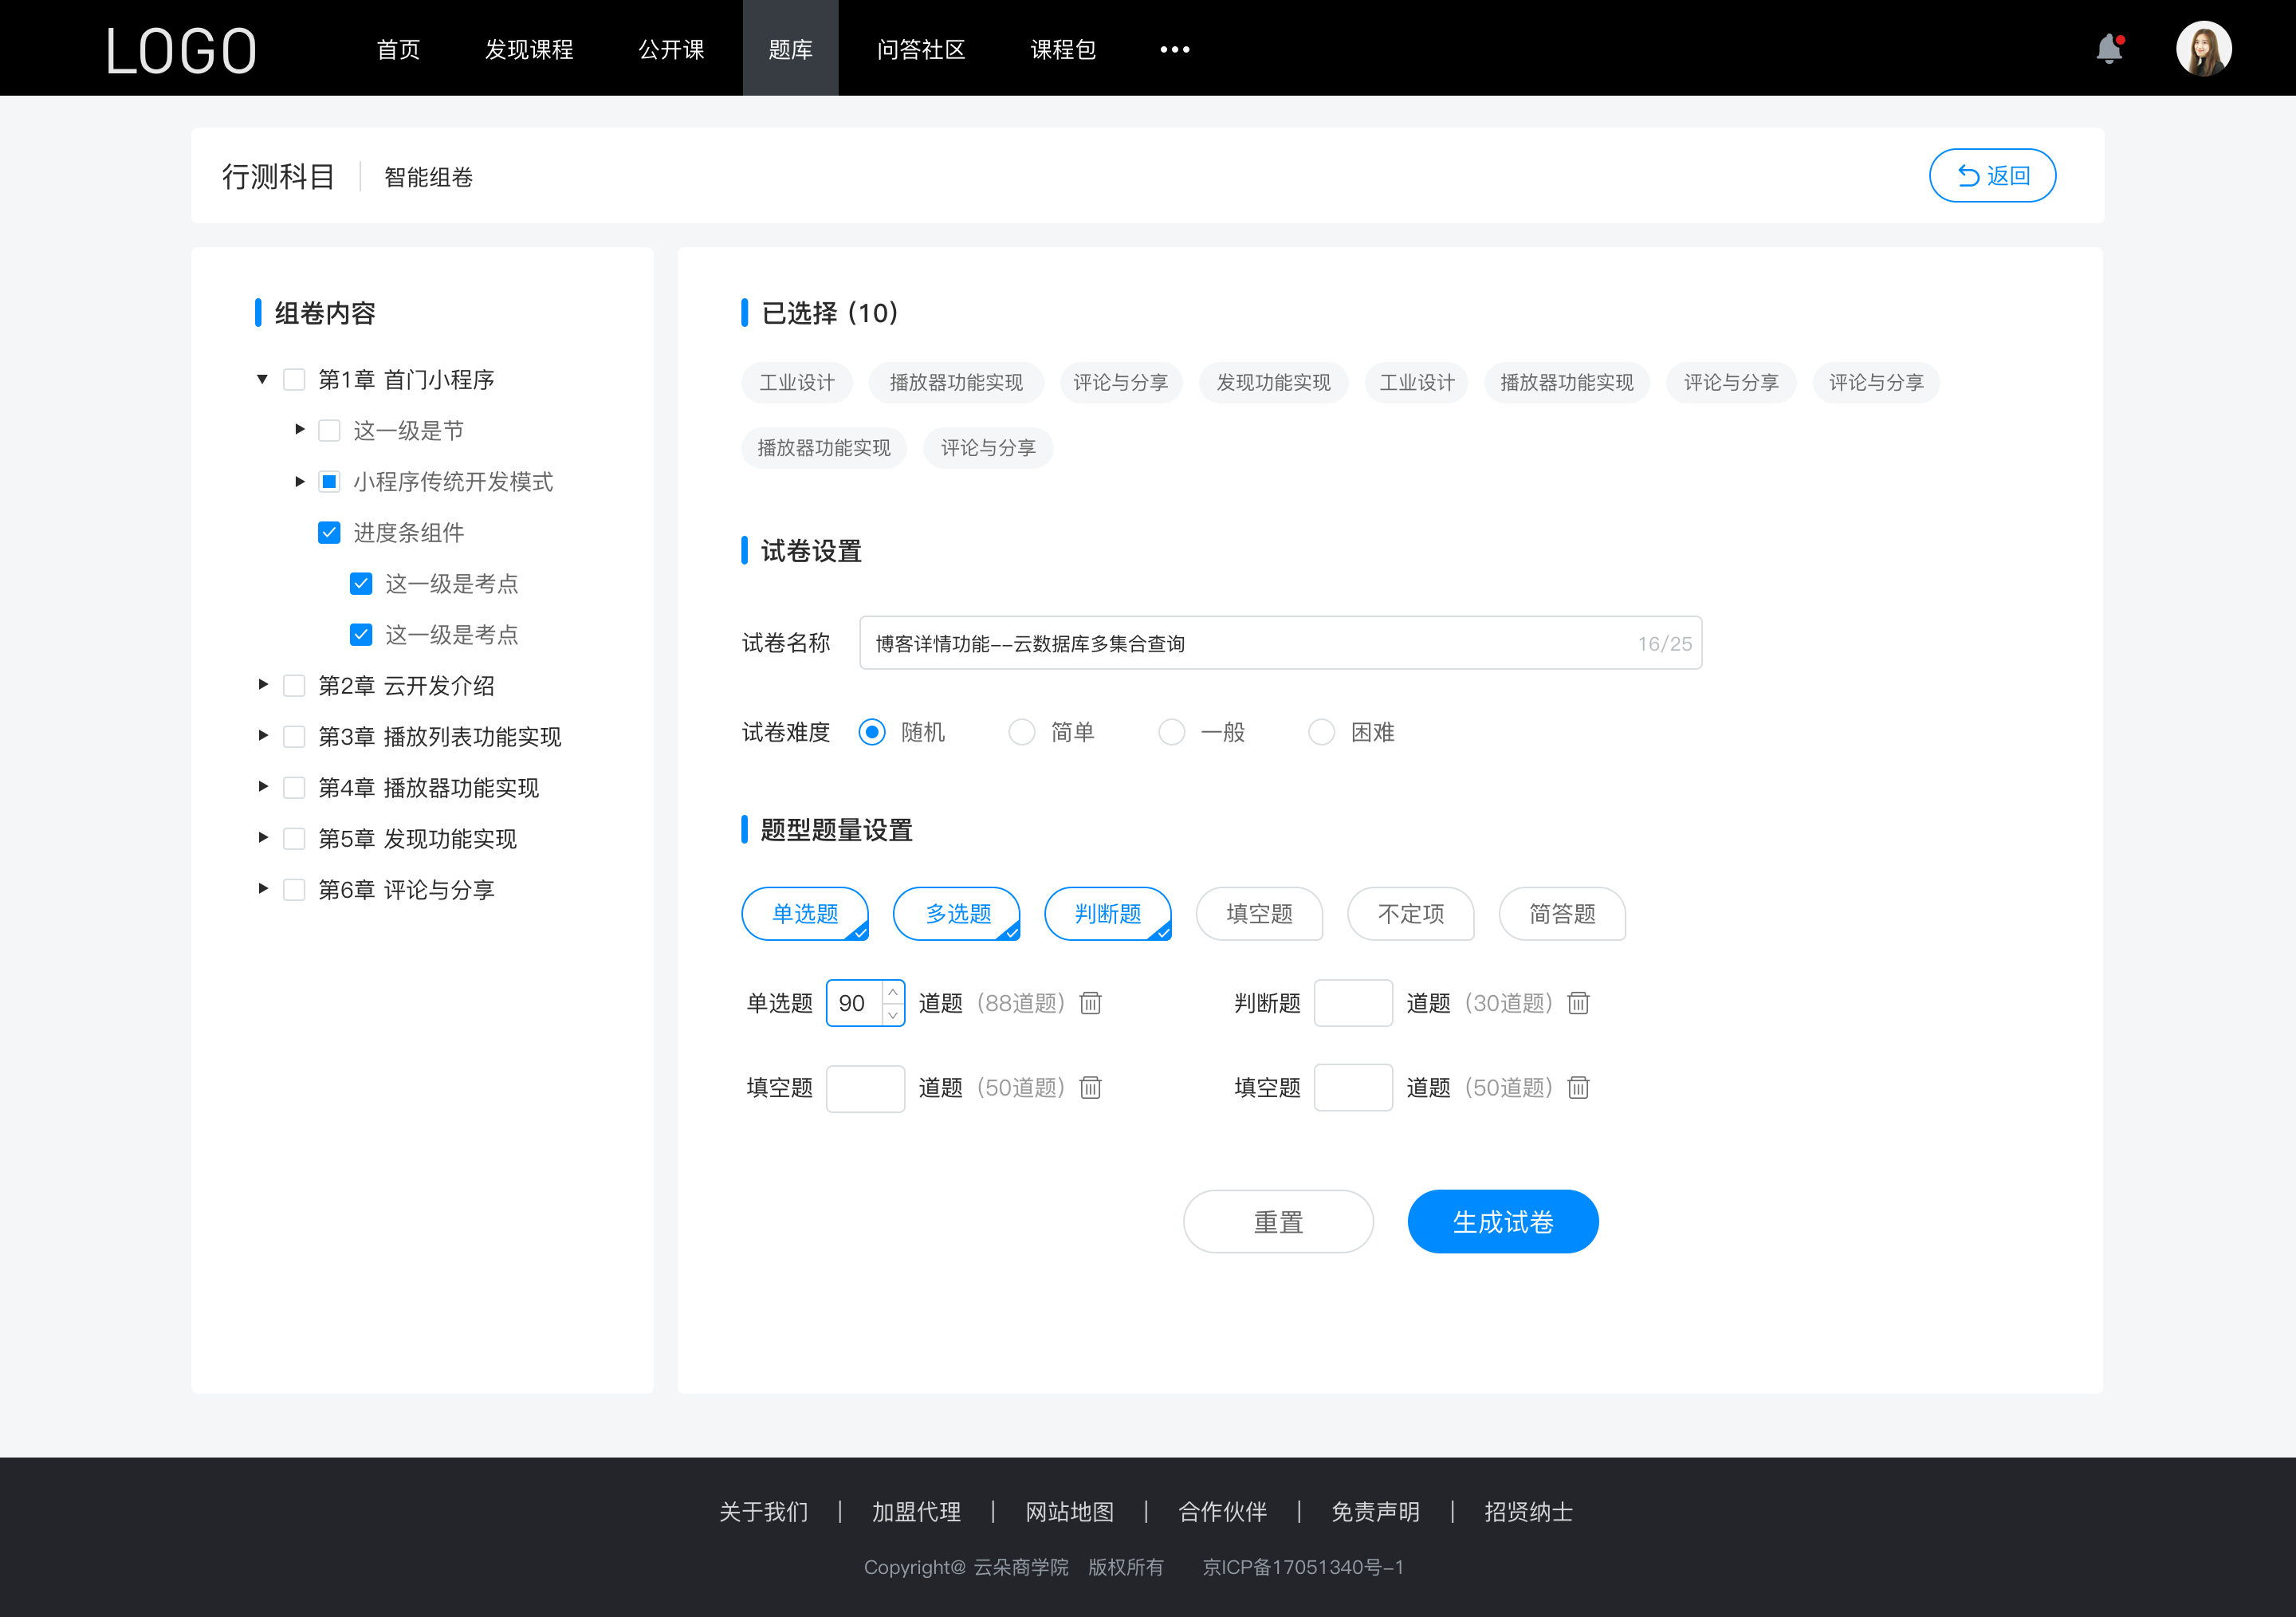Open the 题库 menu item
2296x1617 pixels.
(788, 47)
